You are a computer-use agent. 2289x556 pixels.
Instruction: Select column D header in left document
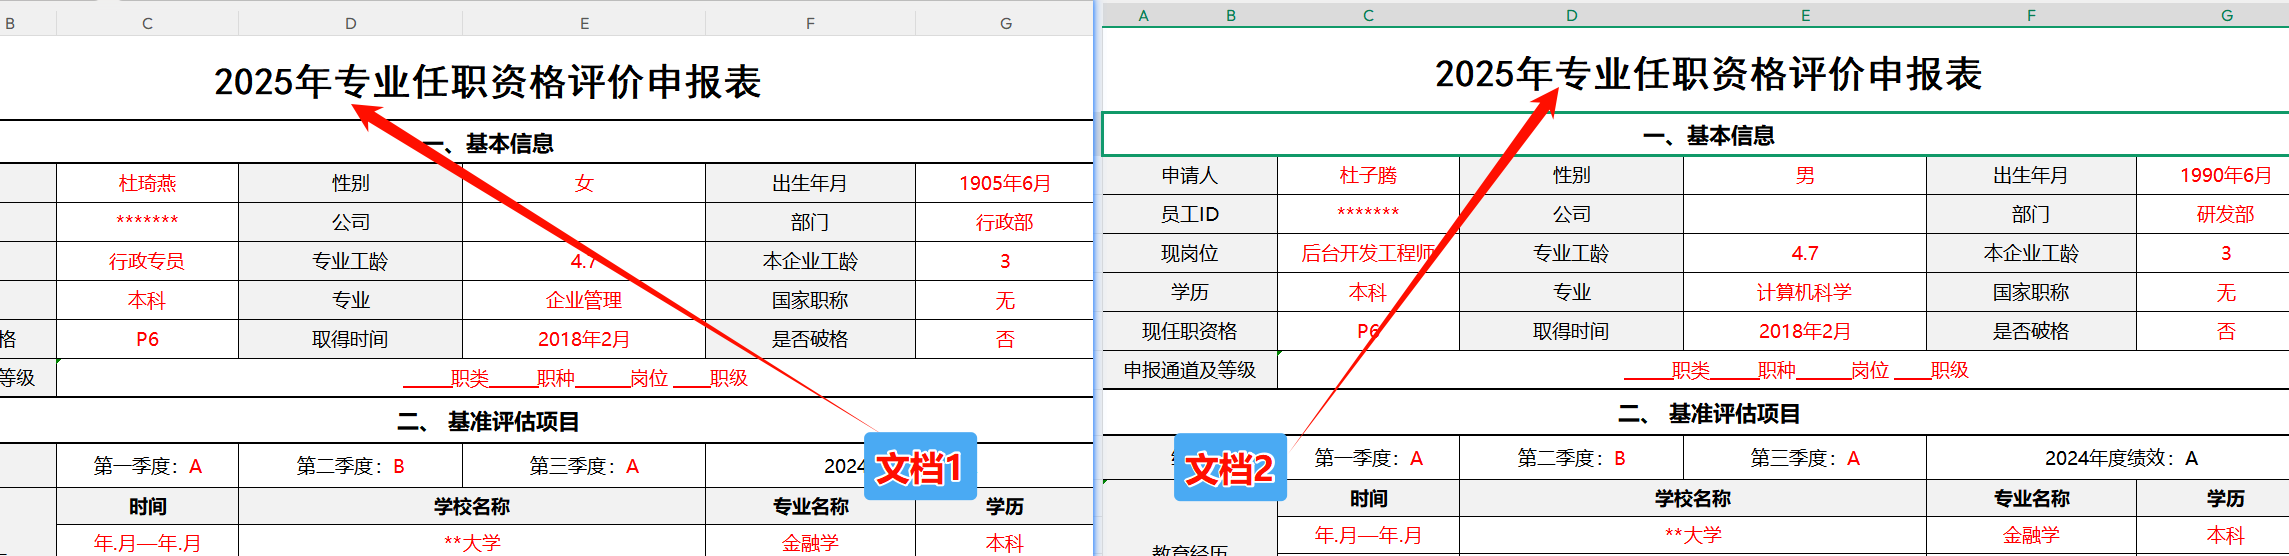350,23
